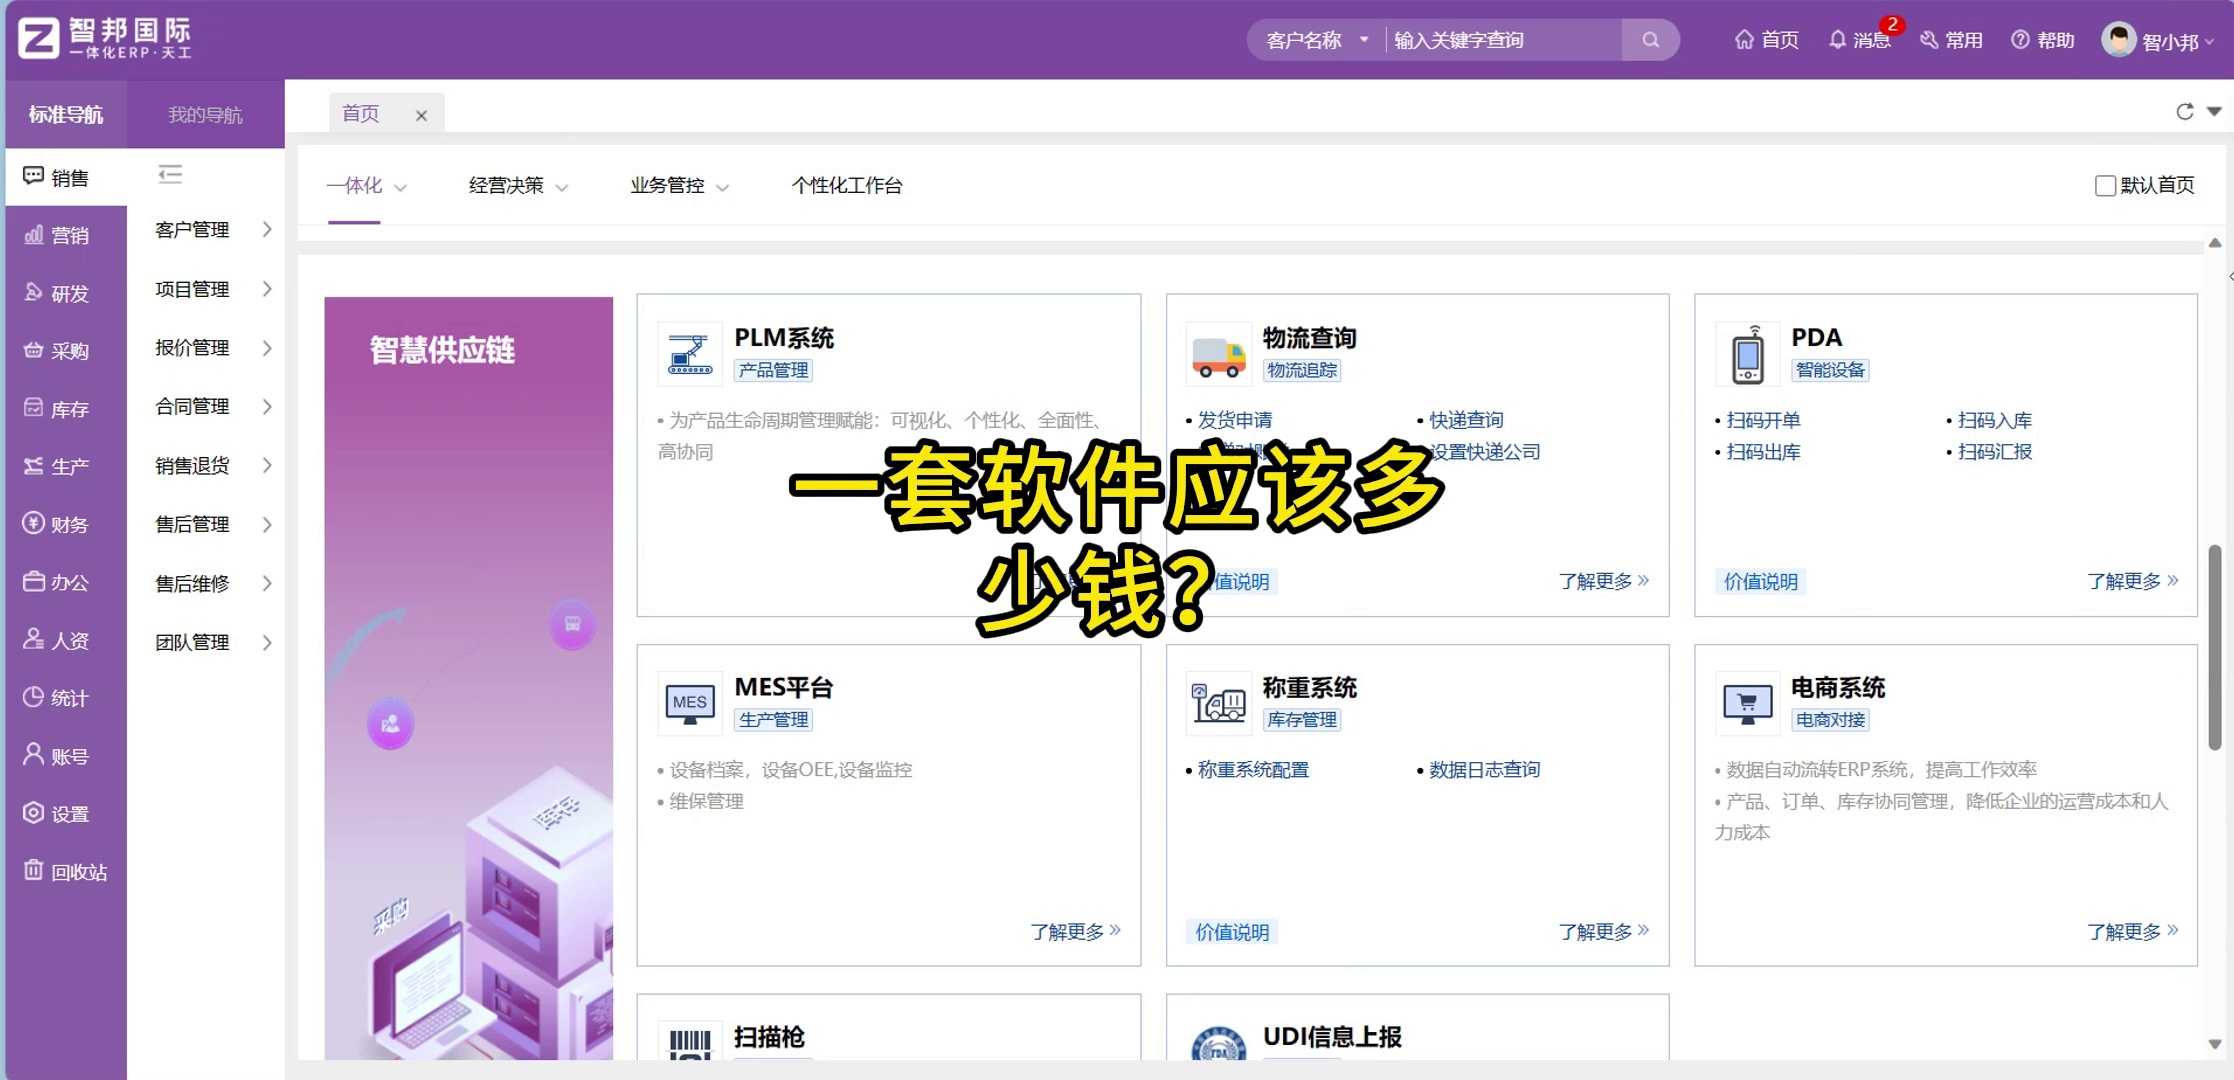This screenshot has height=1080, width=2234.
Task: Select 营销 in left navigation
Action: point(66,235)
